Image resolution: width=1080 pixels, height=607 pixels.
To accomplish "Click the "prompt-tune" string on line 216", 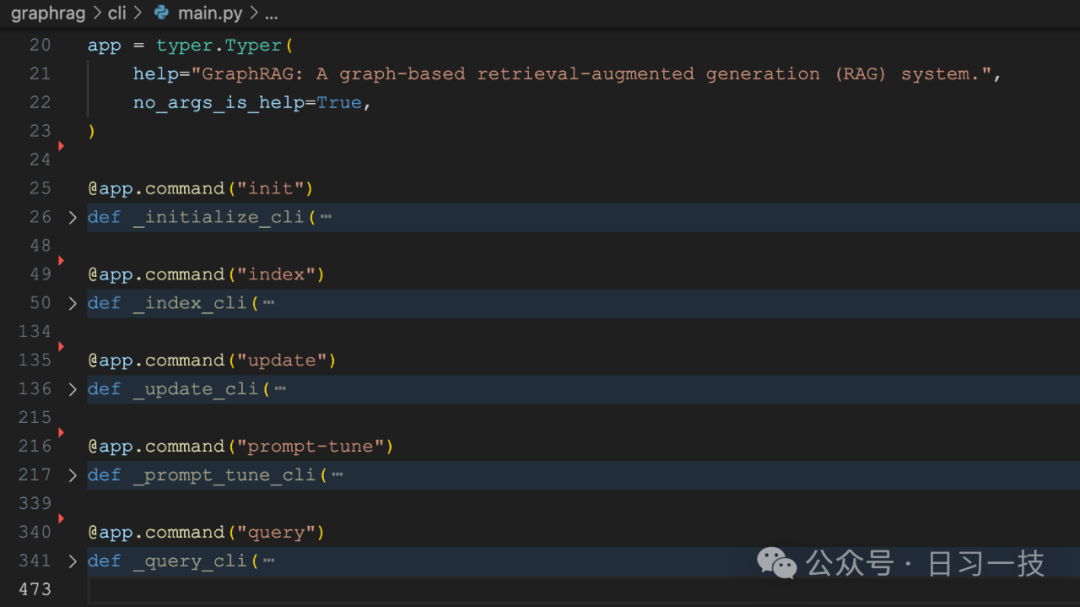I will click(x=310, y=446).
